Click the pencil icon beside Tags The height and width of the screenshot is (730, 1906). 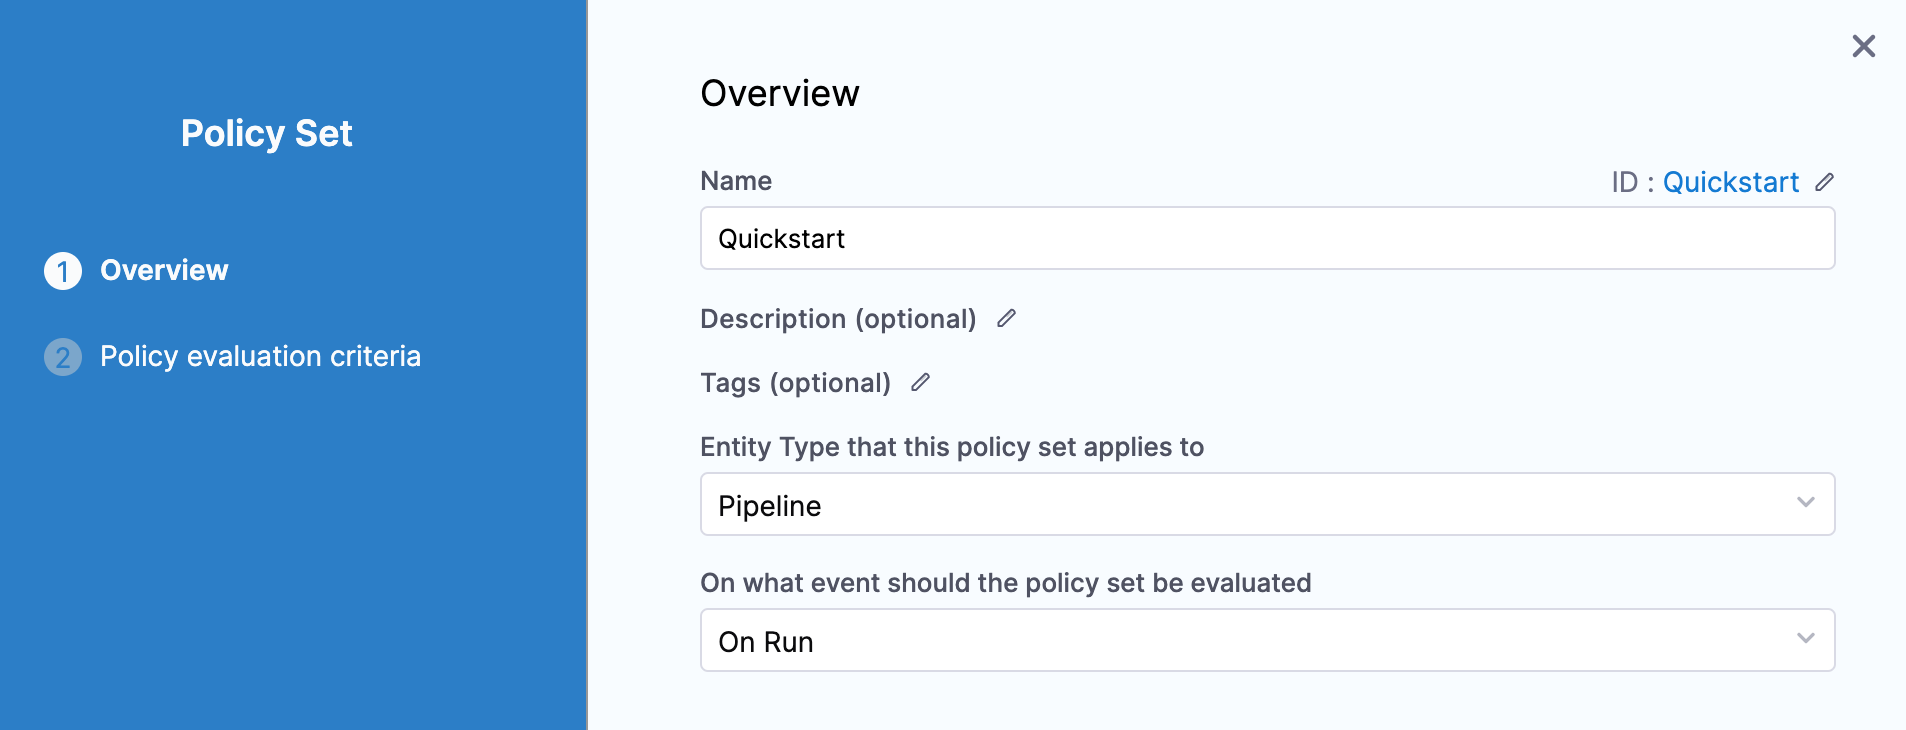click(x=920, y=382)
